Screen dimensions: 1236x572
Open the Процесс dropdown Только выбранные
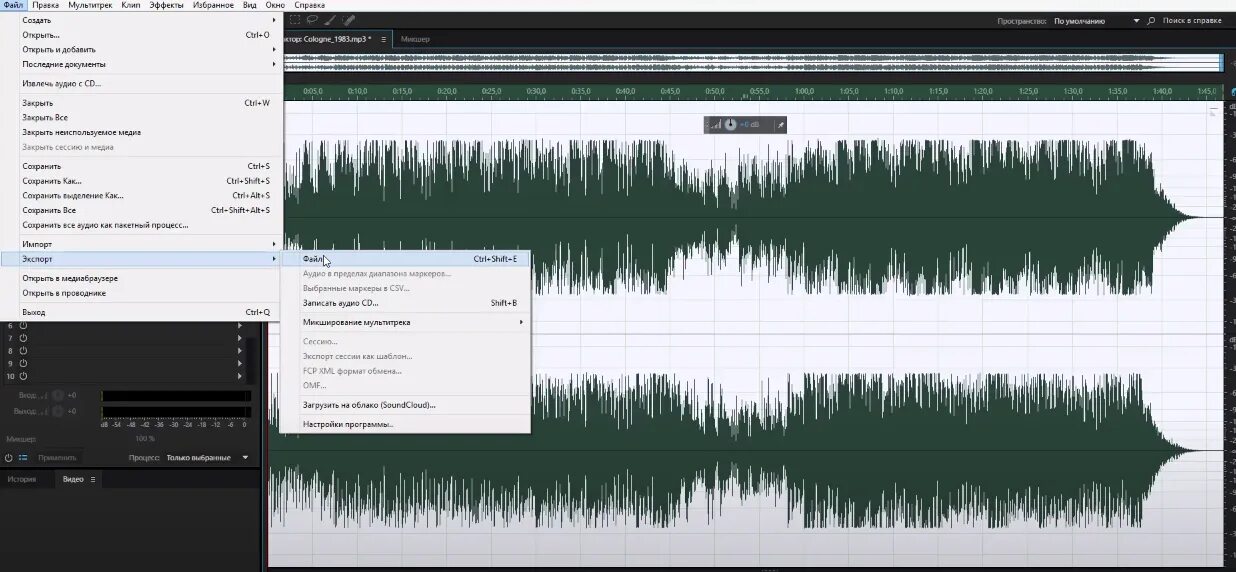click(x=207, y=457)
